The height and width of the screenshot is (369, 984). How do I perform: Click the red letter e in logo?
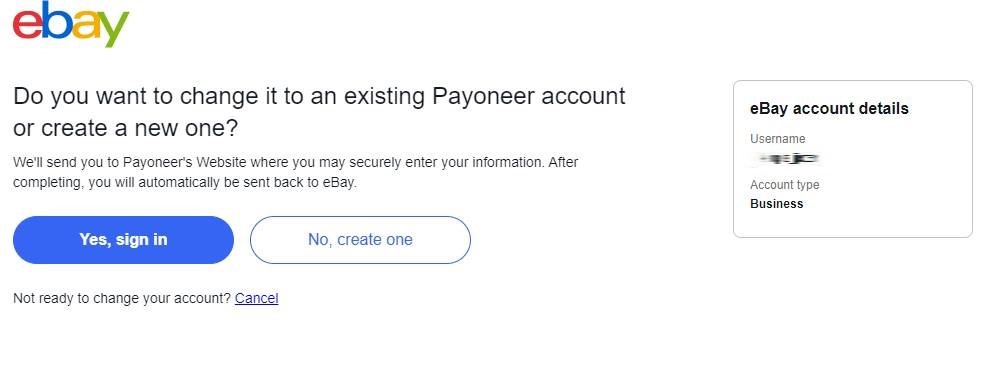click(27, 27)
